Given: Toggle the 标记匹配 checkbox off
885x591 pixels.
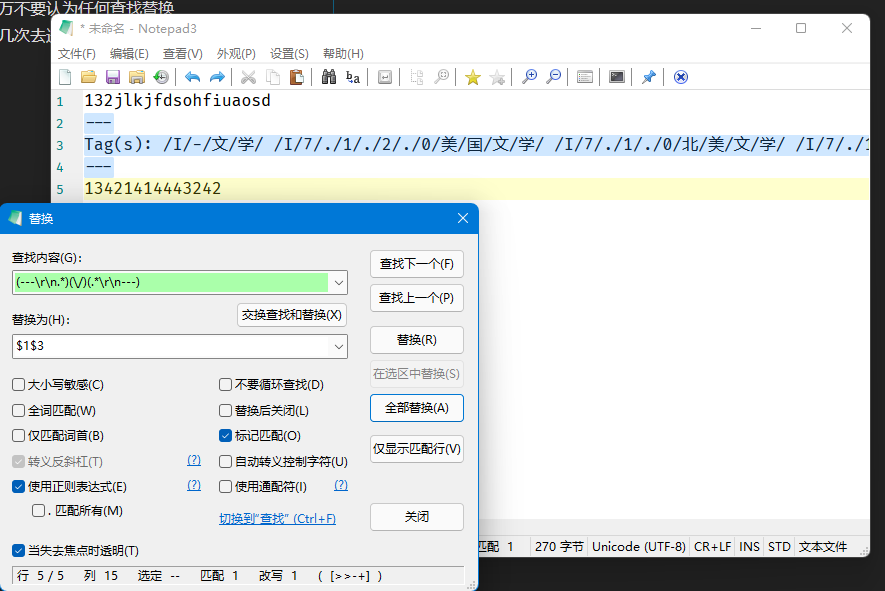Looking at the screenshot, I should click(x=226, y=436).
